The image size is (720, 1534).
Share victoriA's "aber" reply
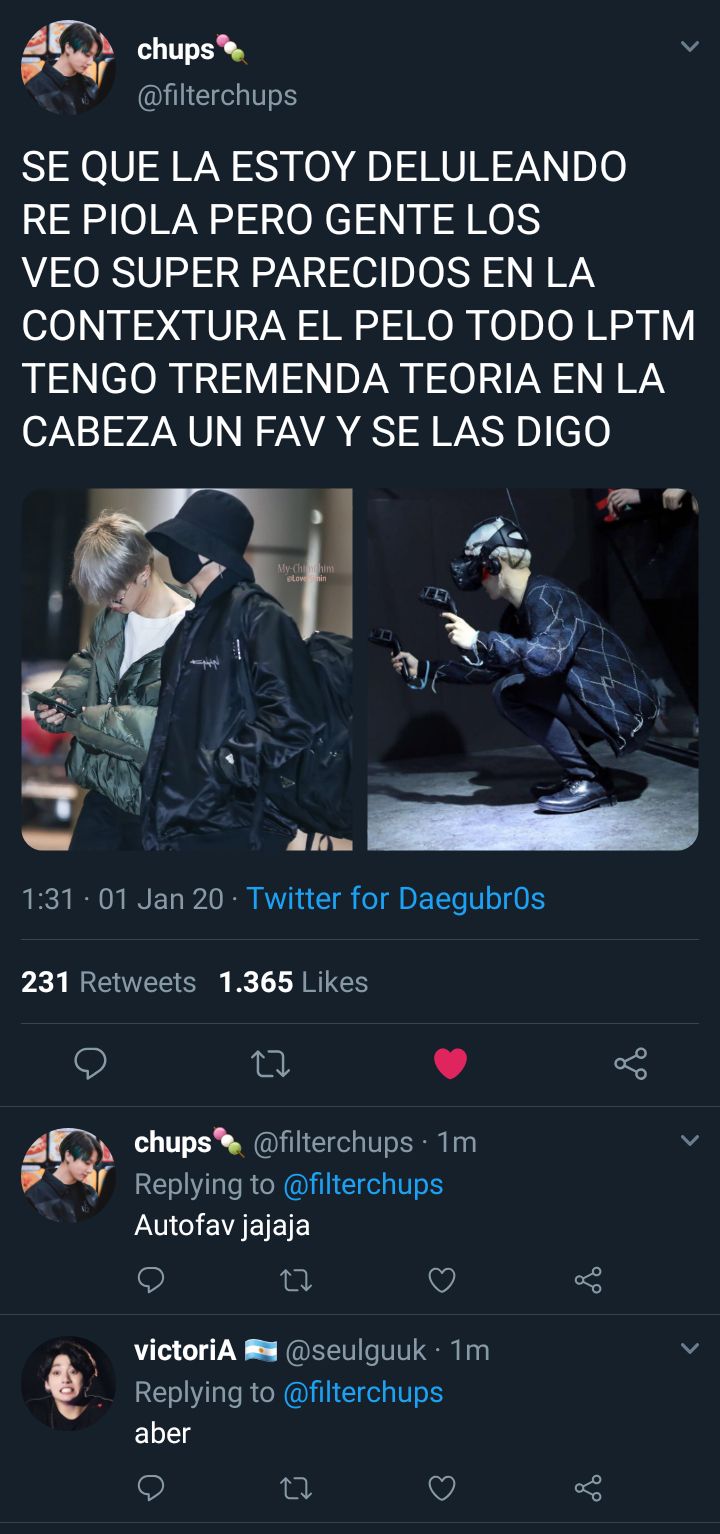pos(588,1489)
